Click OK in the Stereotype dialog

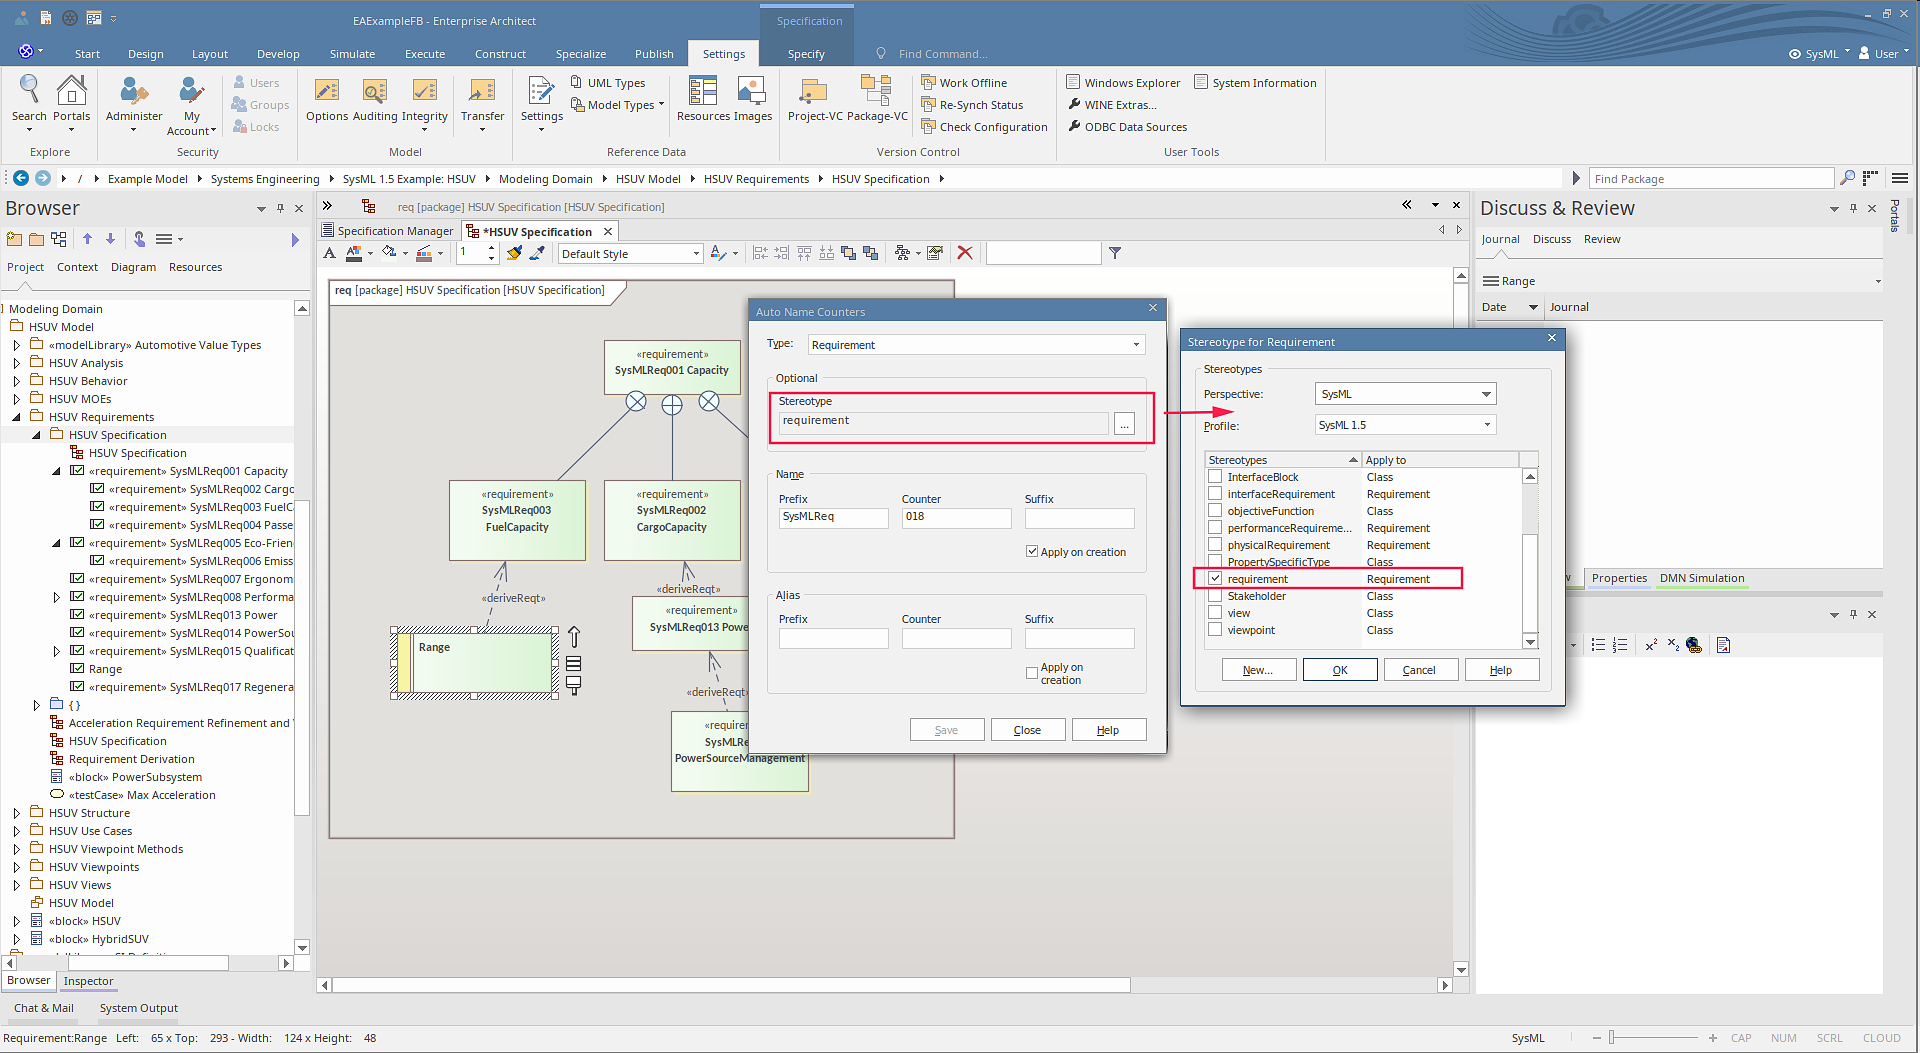1340,670
